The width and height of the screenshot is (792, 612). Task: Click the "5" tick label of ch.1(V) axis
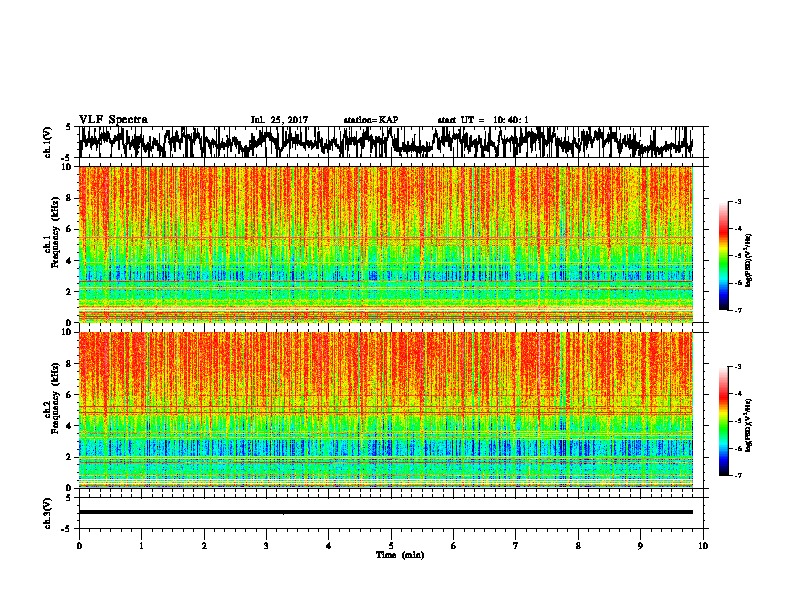[x=68, y=127]
